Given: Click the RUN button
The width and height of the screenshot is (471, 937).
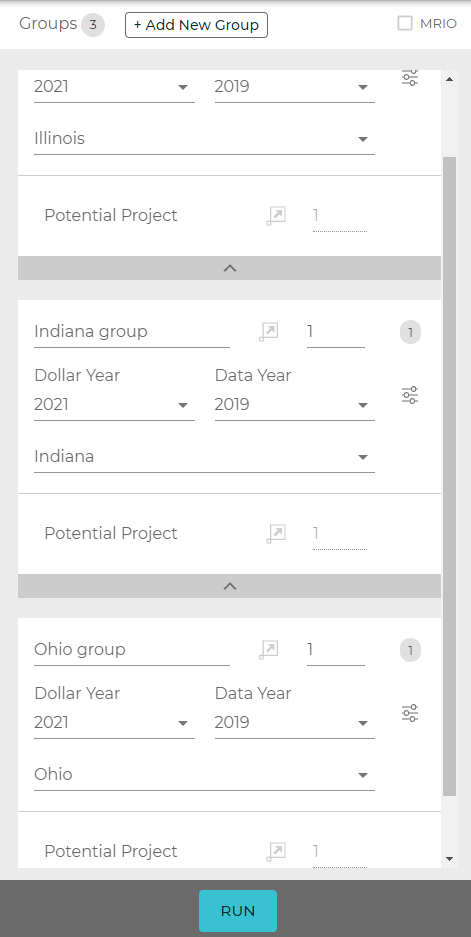Looking at the screenshot, I should (x=238, y=911).
